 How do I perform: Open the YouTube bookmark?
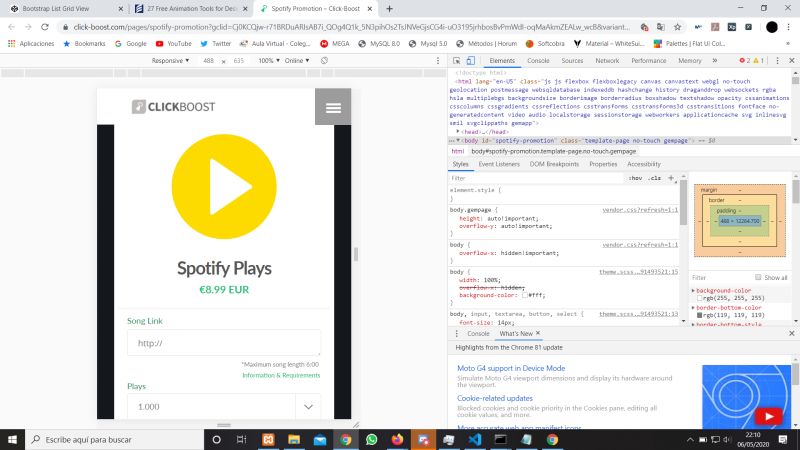[x=173, y=44]
